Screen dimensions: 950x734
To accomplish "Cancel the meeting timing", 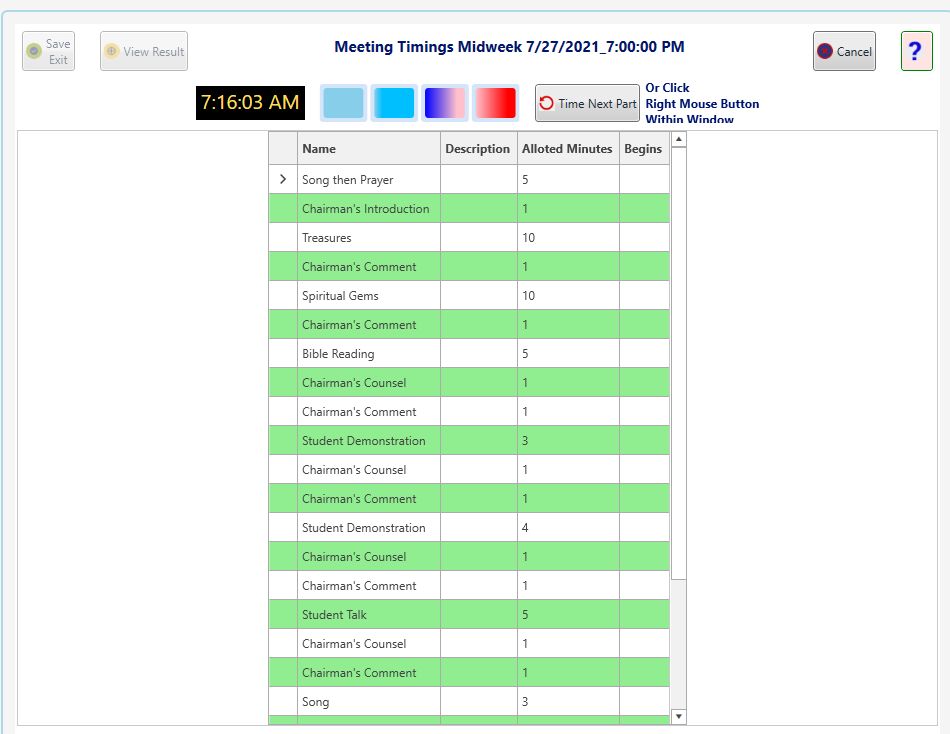I will click(x=844, y=52).
